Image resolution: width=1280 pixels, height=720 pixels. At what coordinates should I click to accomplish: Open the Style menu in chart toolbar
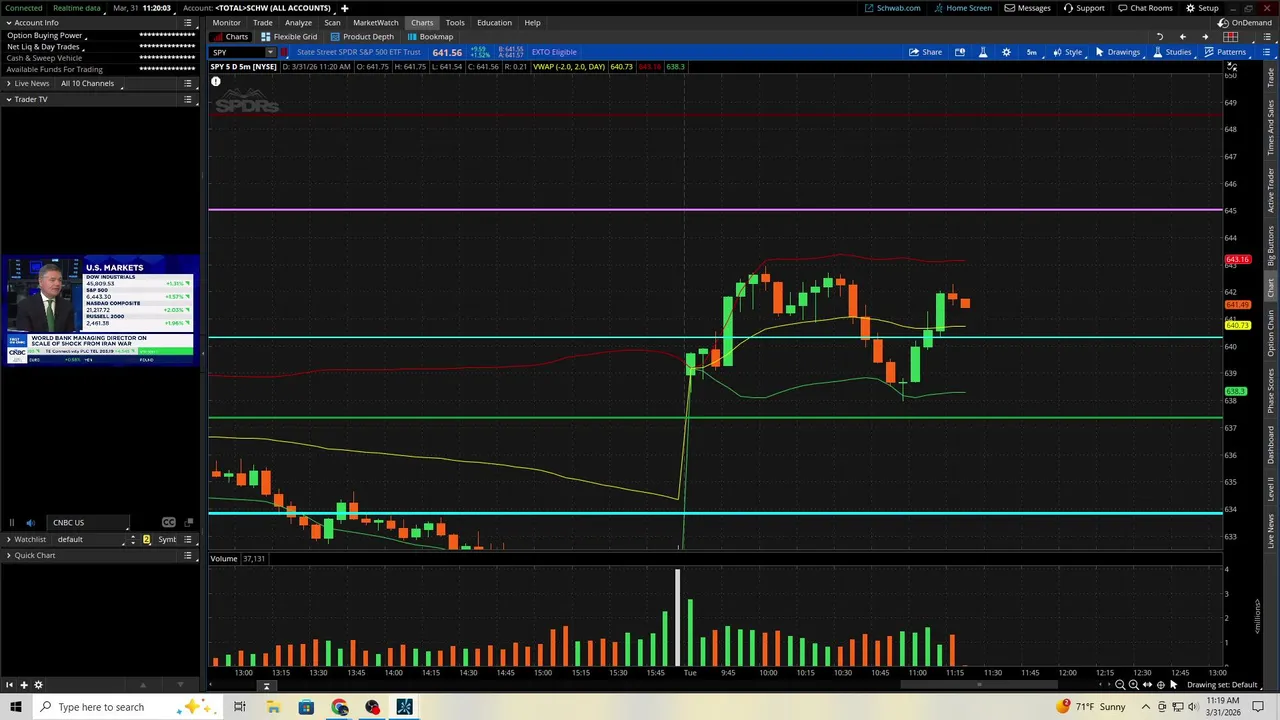(1067, 52)
